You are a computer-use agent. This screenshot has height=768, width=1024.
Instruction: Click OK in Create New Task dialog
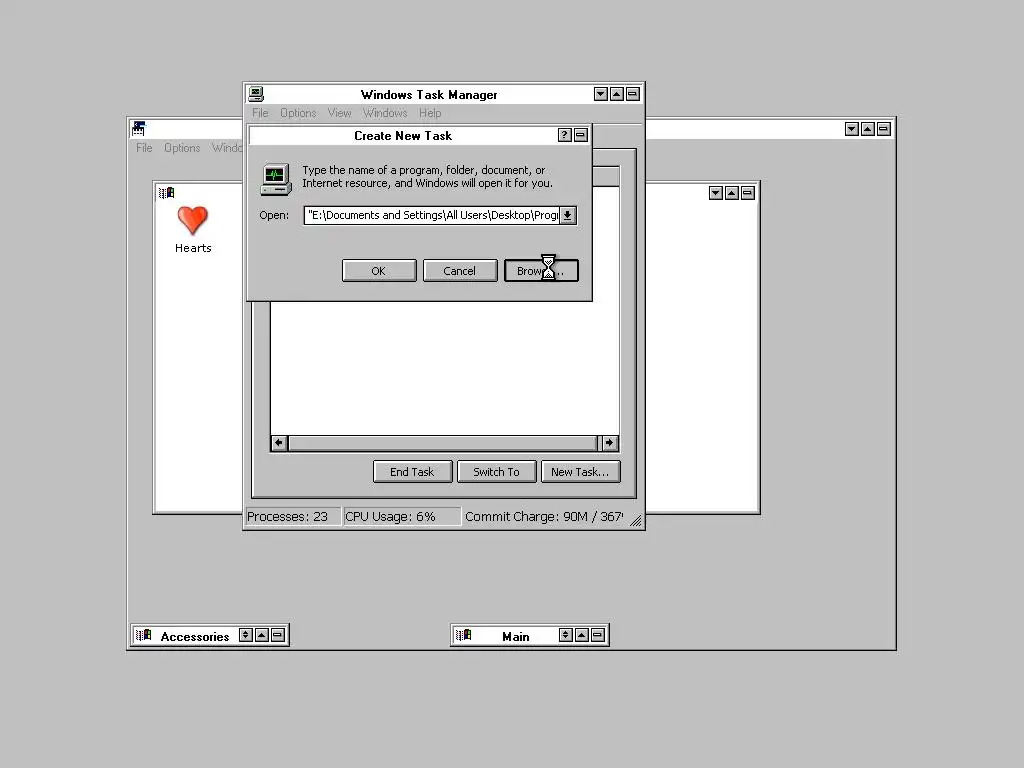coord(379,271)
